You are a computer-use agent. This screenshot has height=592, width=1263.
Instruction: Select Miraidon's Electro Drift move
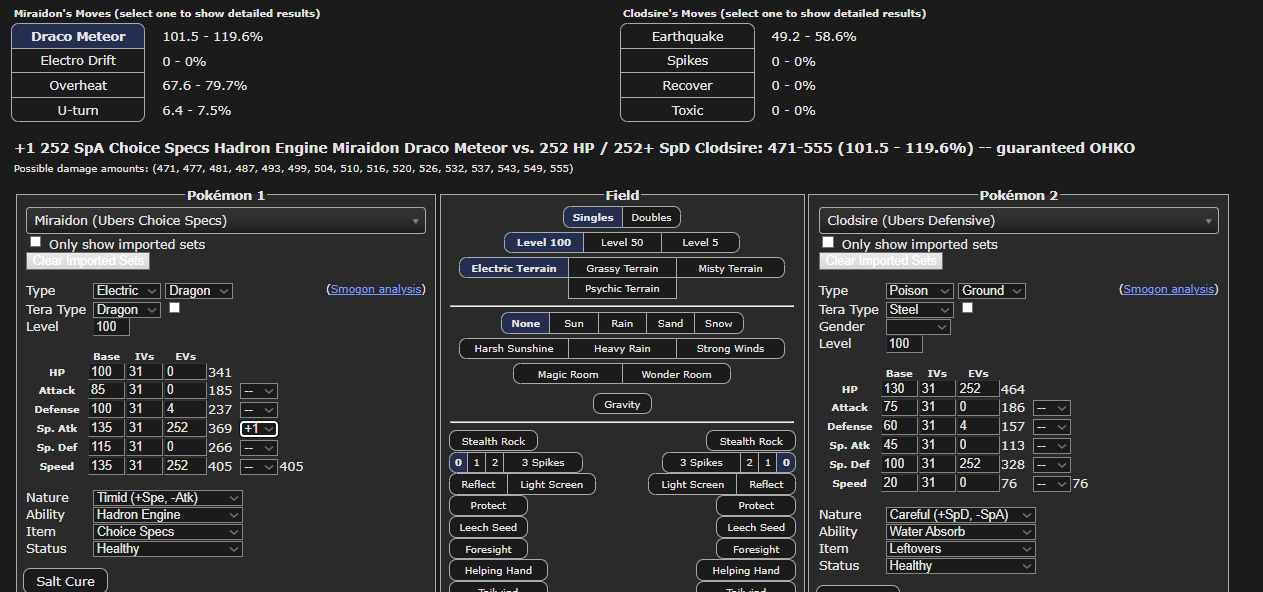[79, 61]
